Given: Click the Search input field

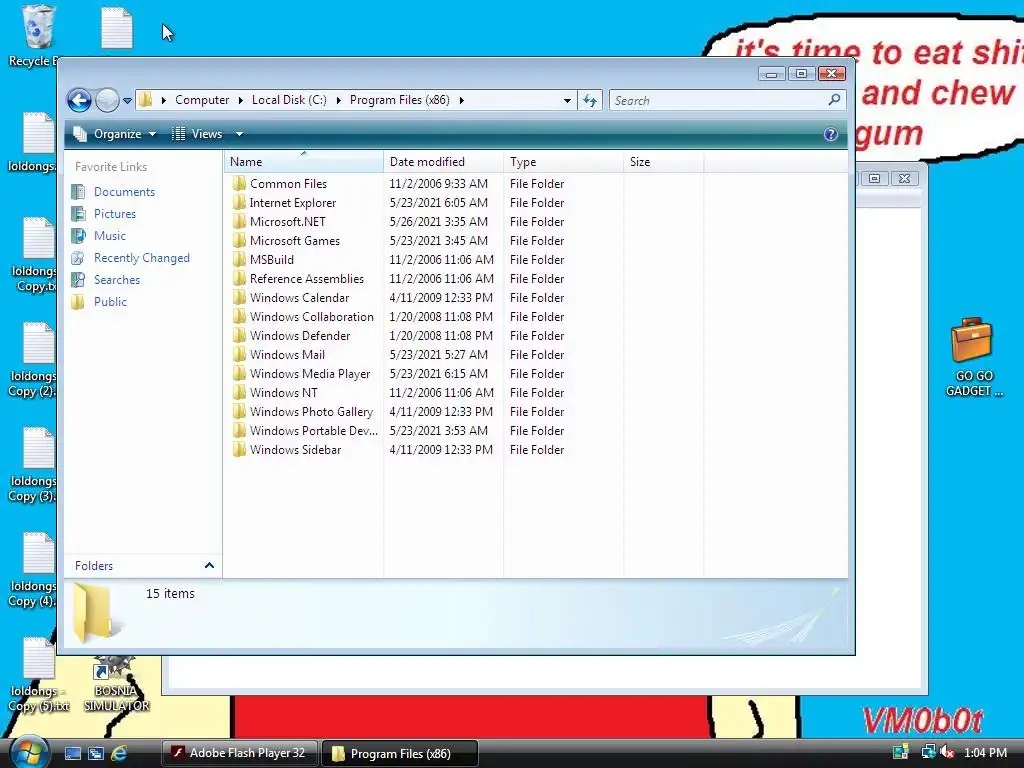Looking at the screenshot, I should [718, 101].
